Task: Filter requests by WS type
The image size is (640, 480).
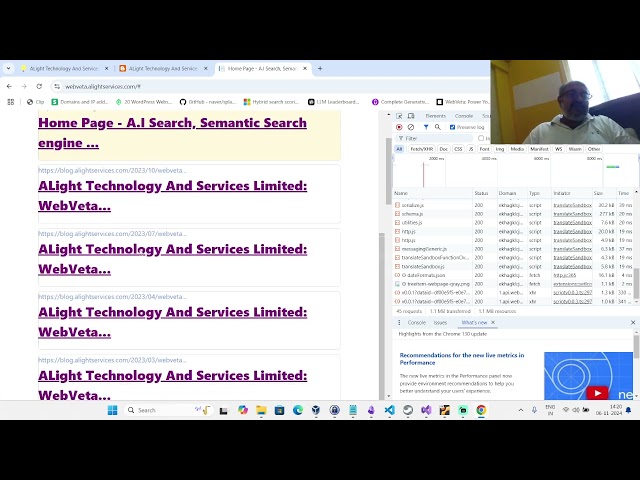Action: [x=558, y=149]
